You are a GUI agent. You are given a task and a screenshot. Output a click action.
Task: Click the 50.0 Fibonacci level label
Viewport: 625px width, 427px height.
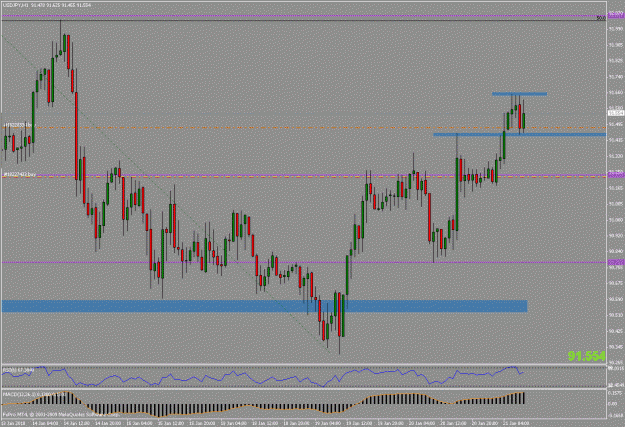pyautogui.click(x=601, y=18)
